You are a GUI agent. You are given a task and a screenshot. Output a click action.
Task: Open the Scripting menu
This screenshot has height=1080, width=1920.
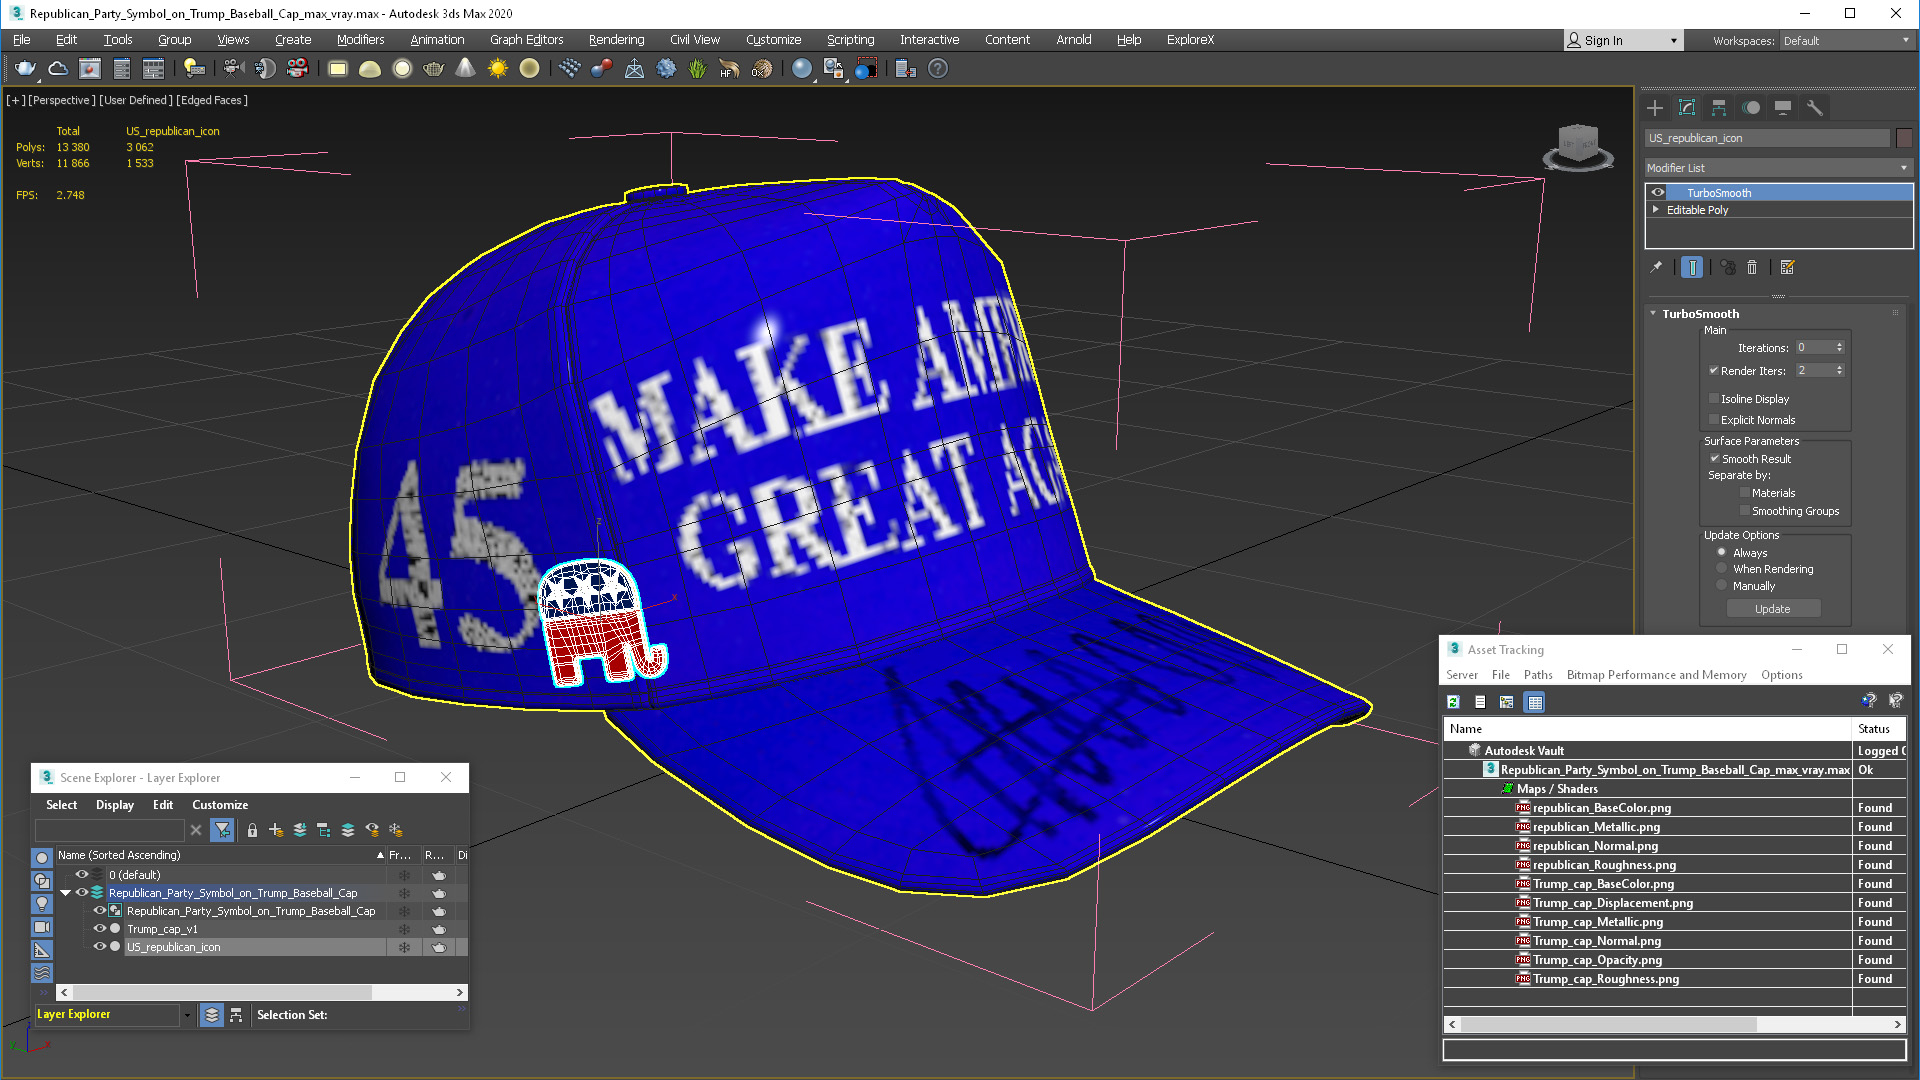point(850,40)
